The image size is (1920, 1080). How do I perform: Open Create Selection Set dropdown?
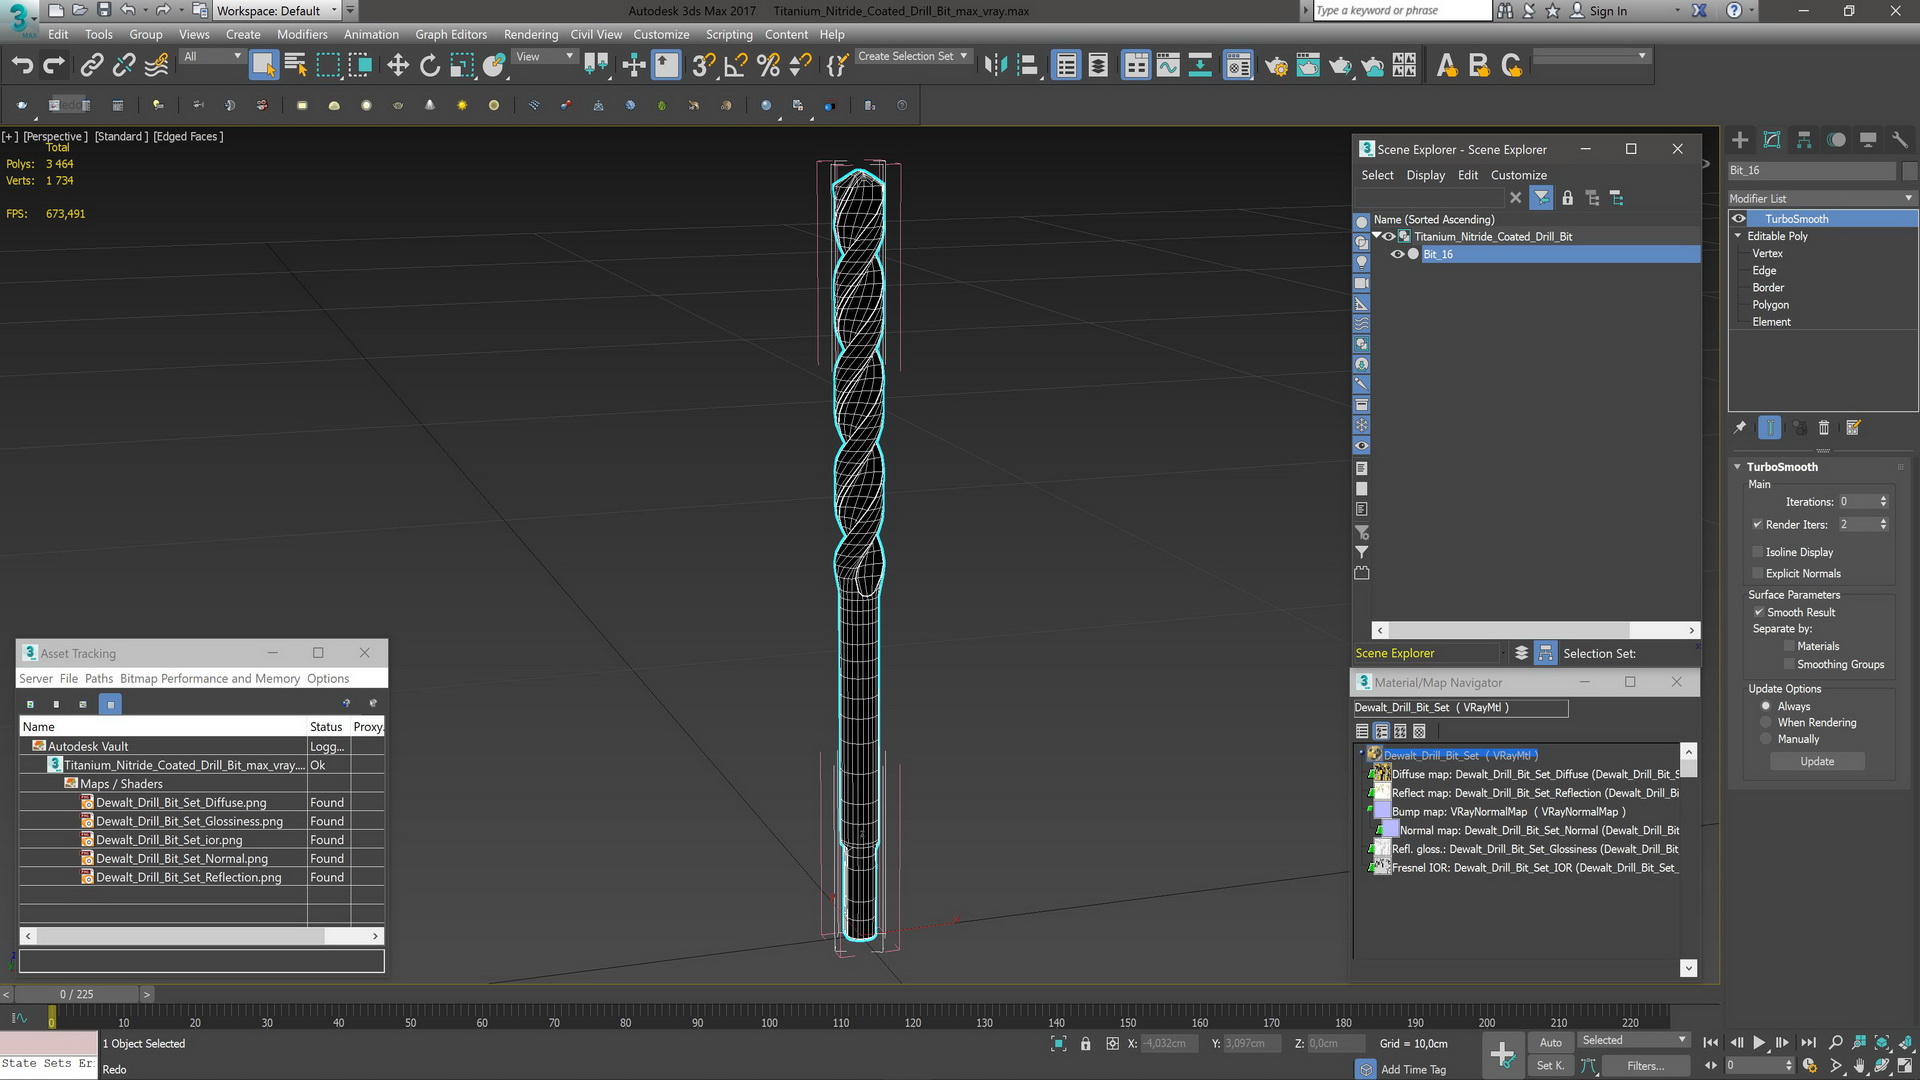click(912, 57)
